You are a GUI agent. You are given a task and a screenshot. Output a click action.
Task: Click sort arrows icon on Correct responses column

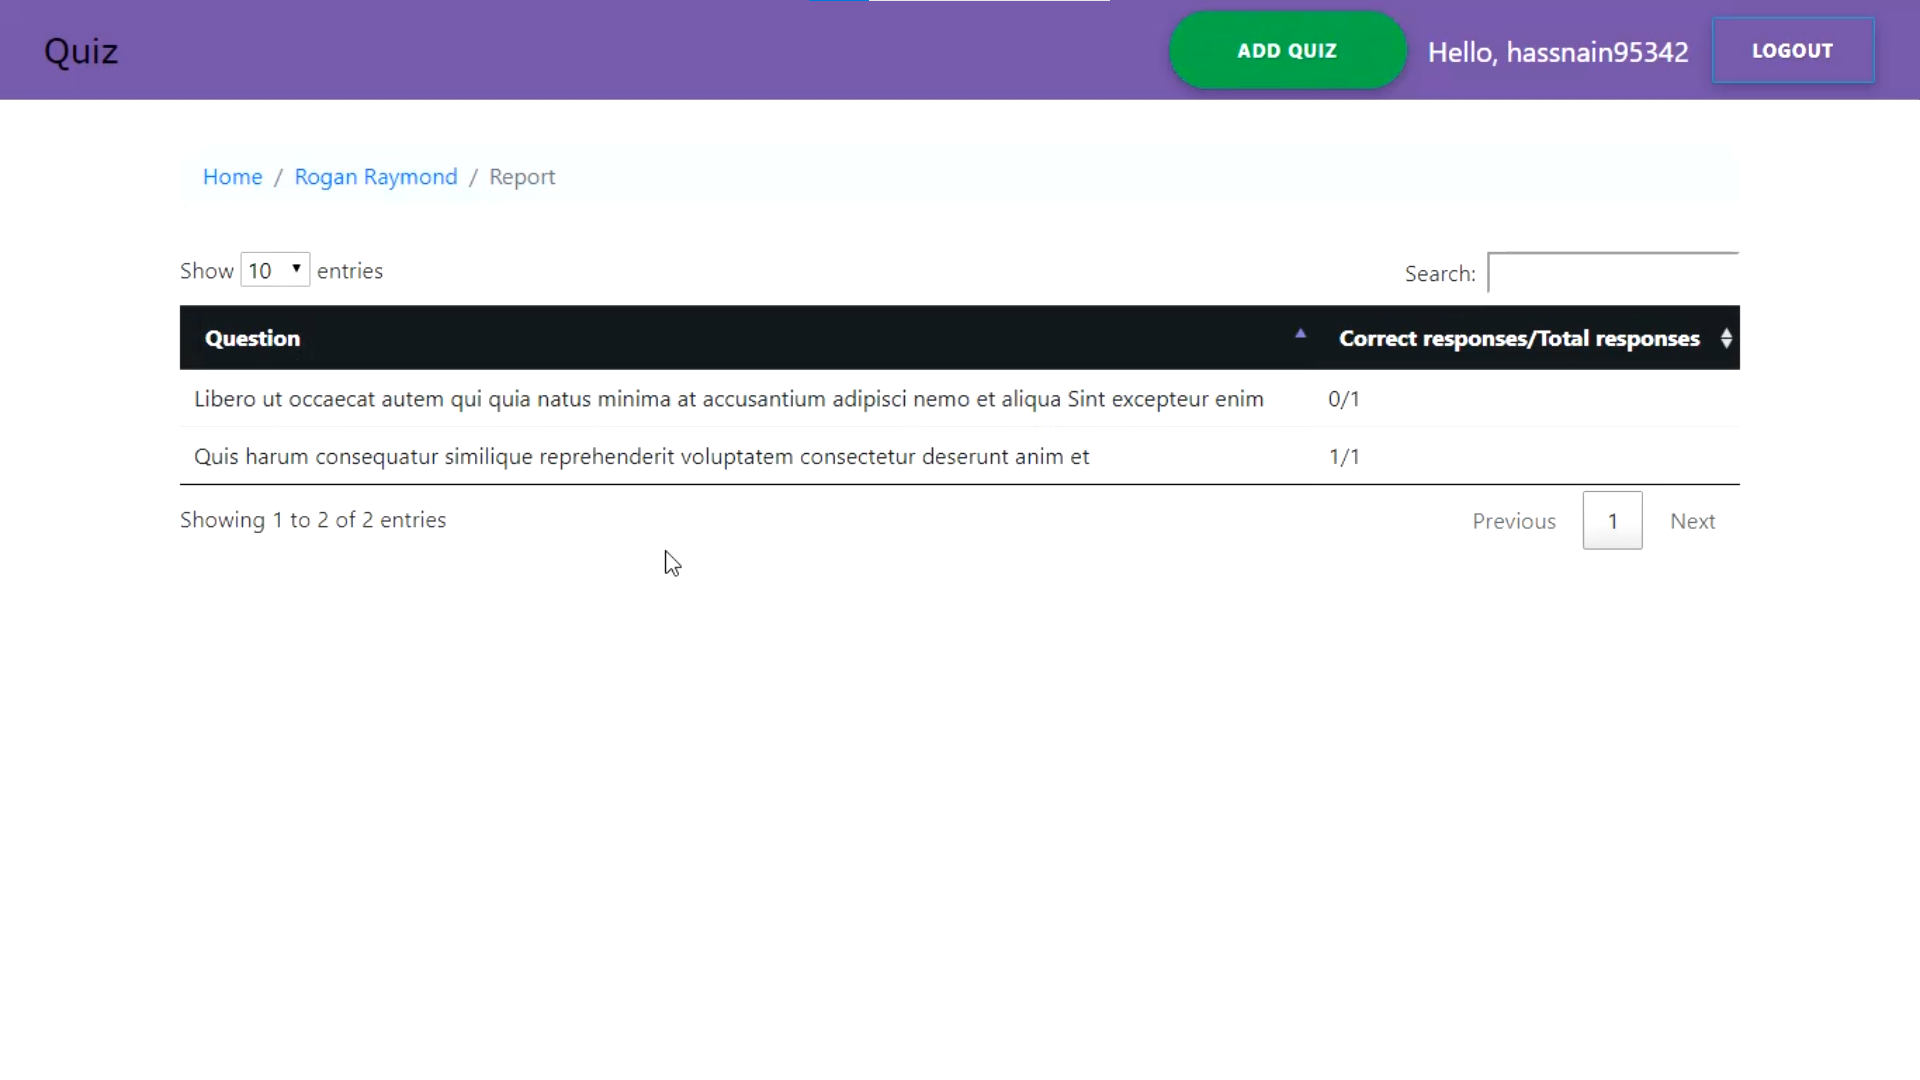tap(1726, 338)
